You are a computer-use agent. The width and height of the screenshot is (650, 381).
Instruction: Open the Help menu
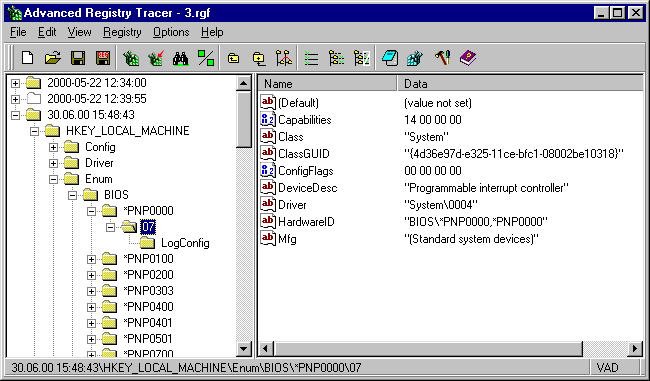click(x=212, y=32)
